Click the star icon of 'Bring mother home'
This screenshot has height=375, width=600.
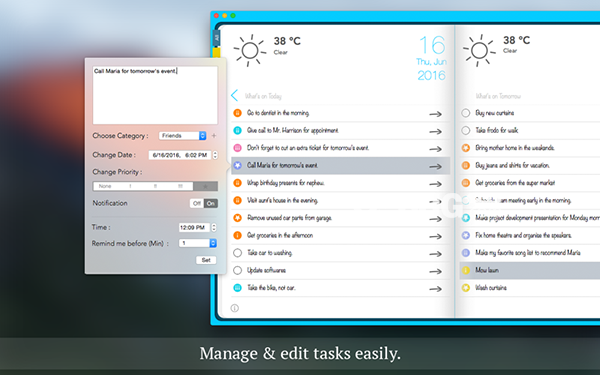click(466, 148)
